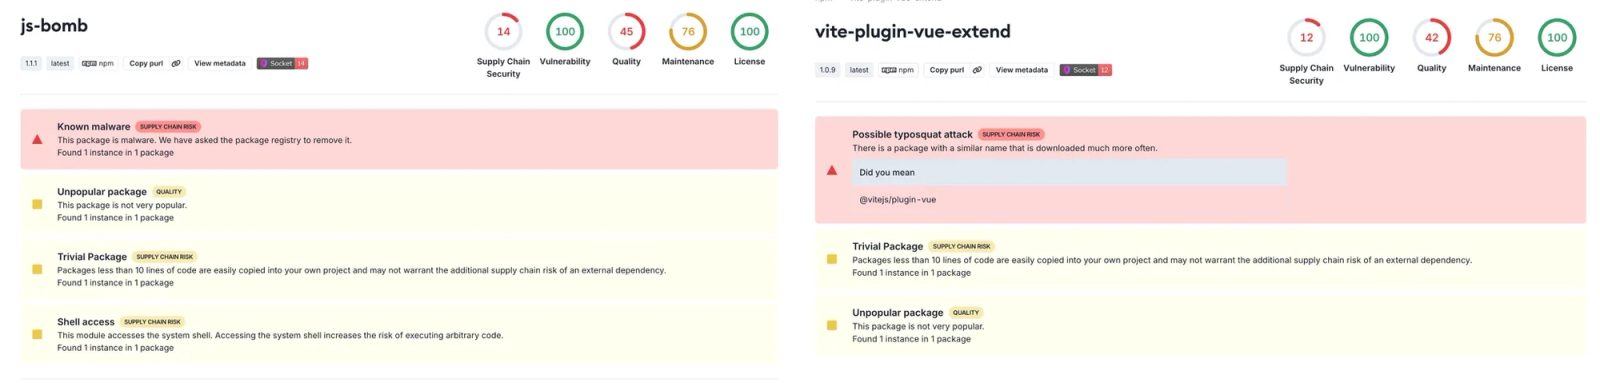View metadata for vite-plugin-vue-extend
This screenshot has height=383, width=1600.
click(1022, 70)
